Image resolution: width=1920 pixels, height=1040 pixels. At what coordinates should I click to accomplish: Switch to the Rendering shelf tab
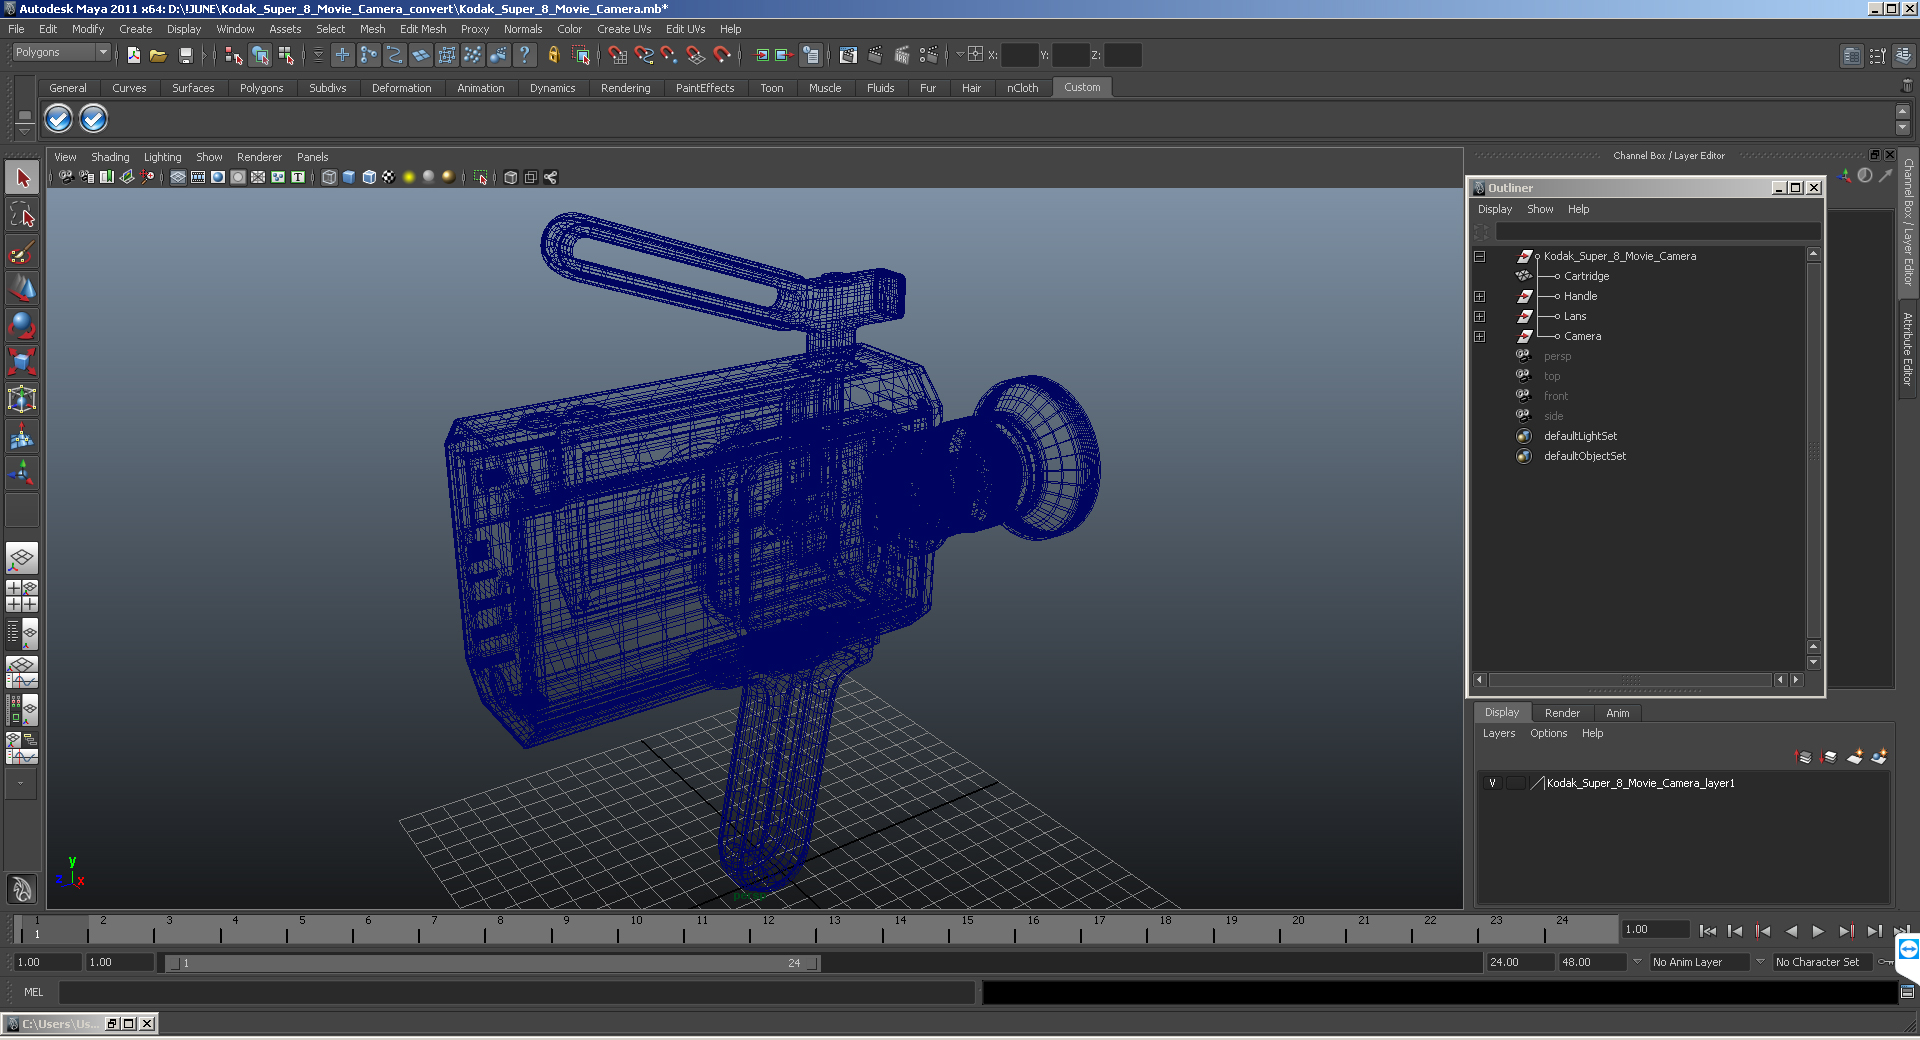(625, 88)
